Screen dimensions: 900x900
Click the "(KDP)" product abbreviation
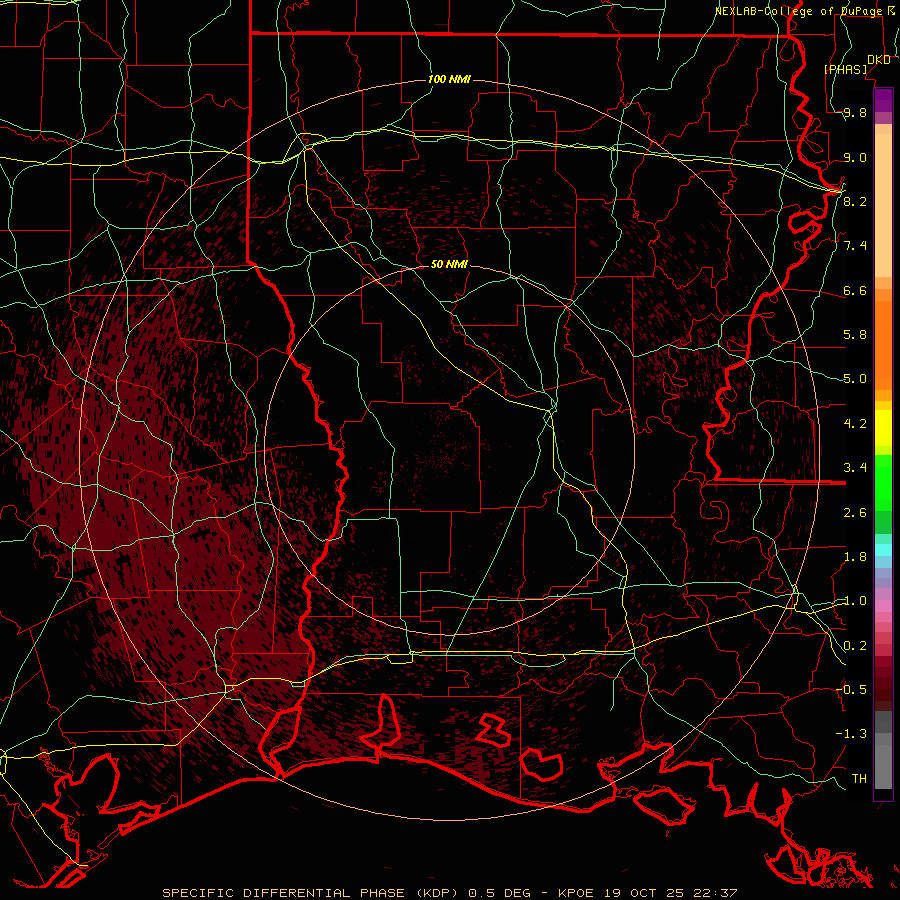[436, 893]
